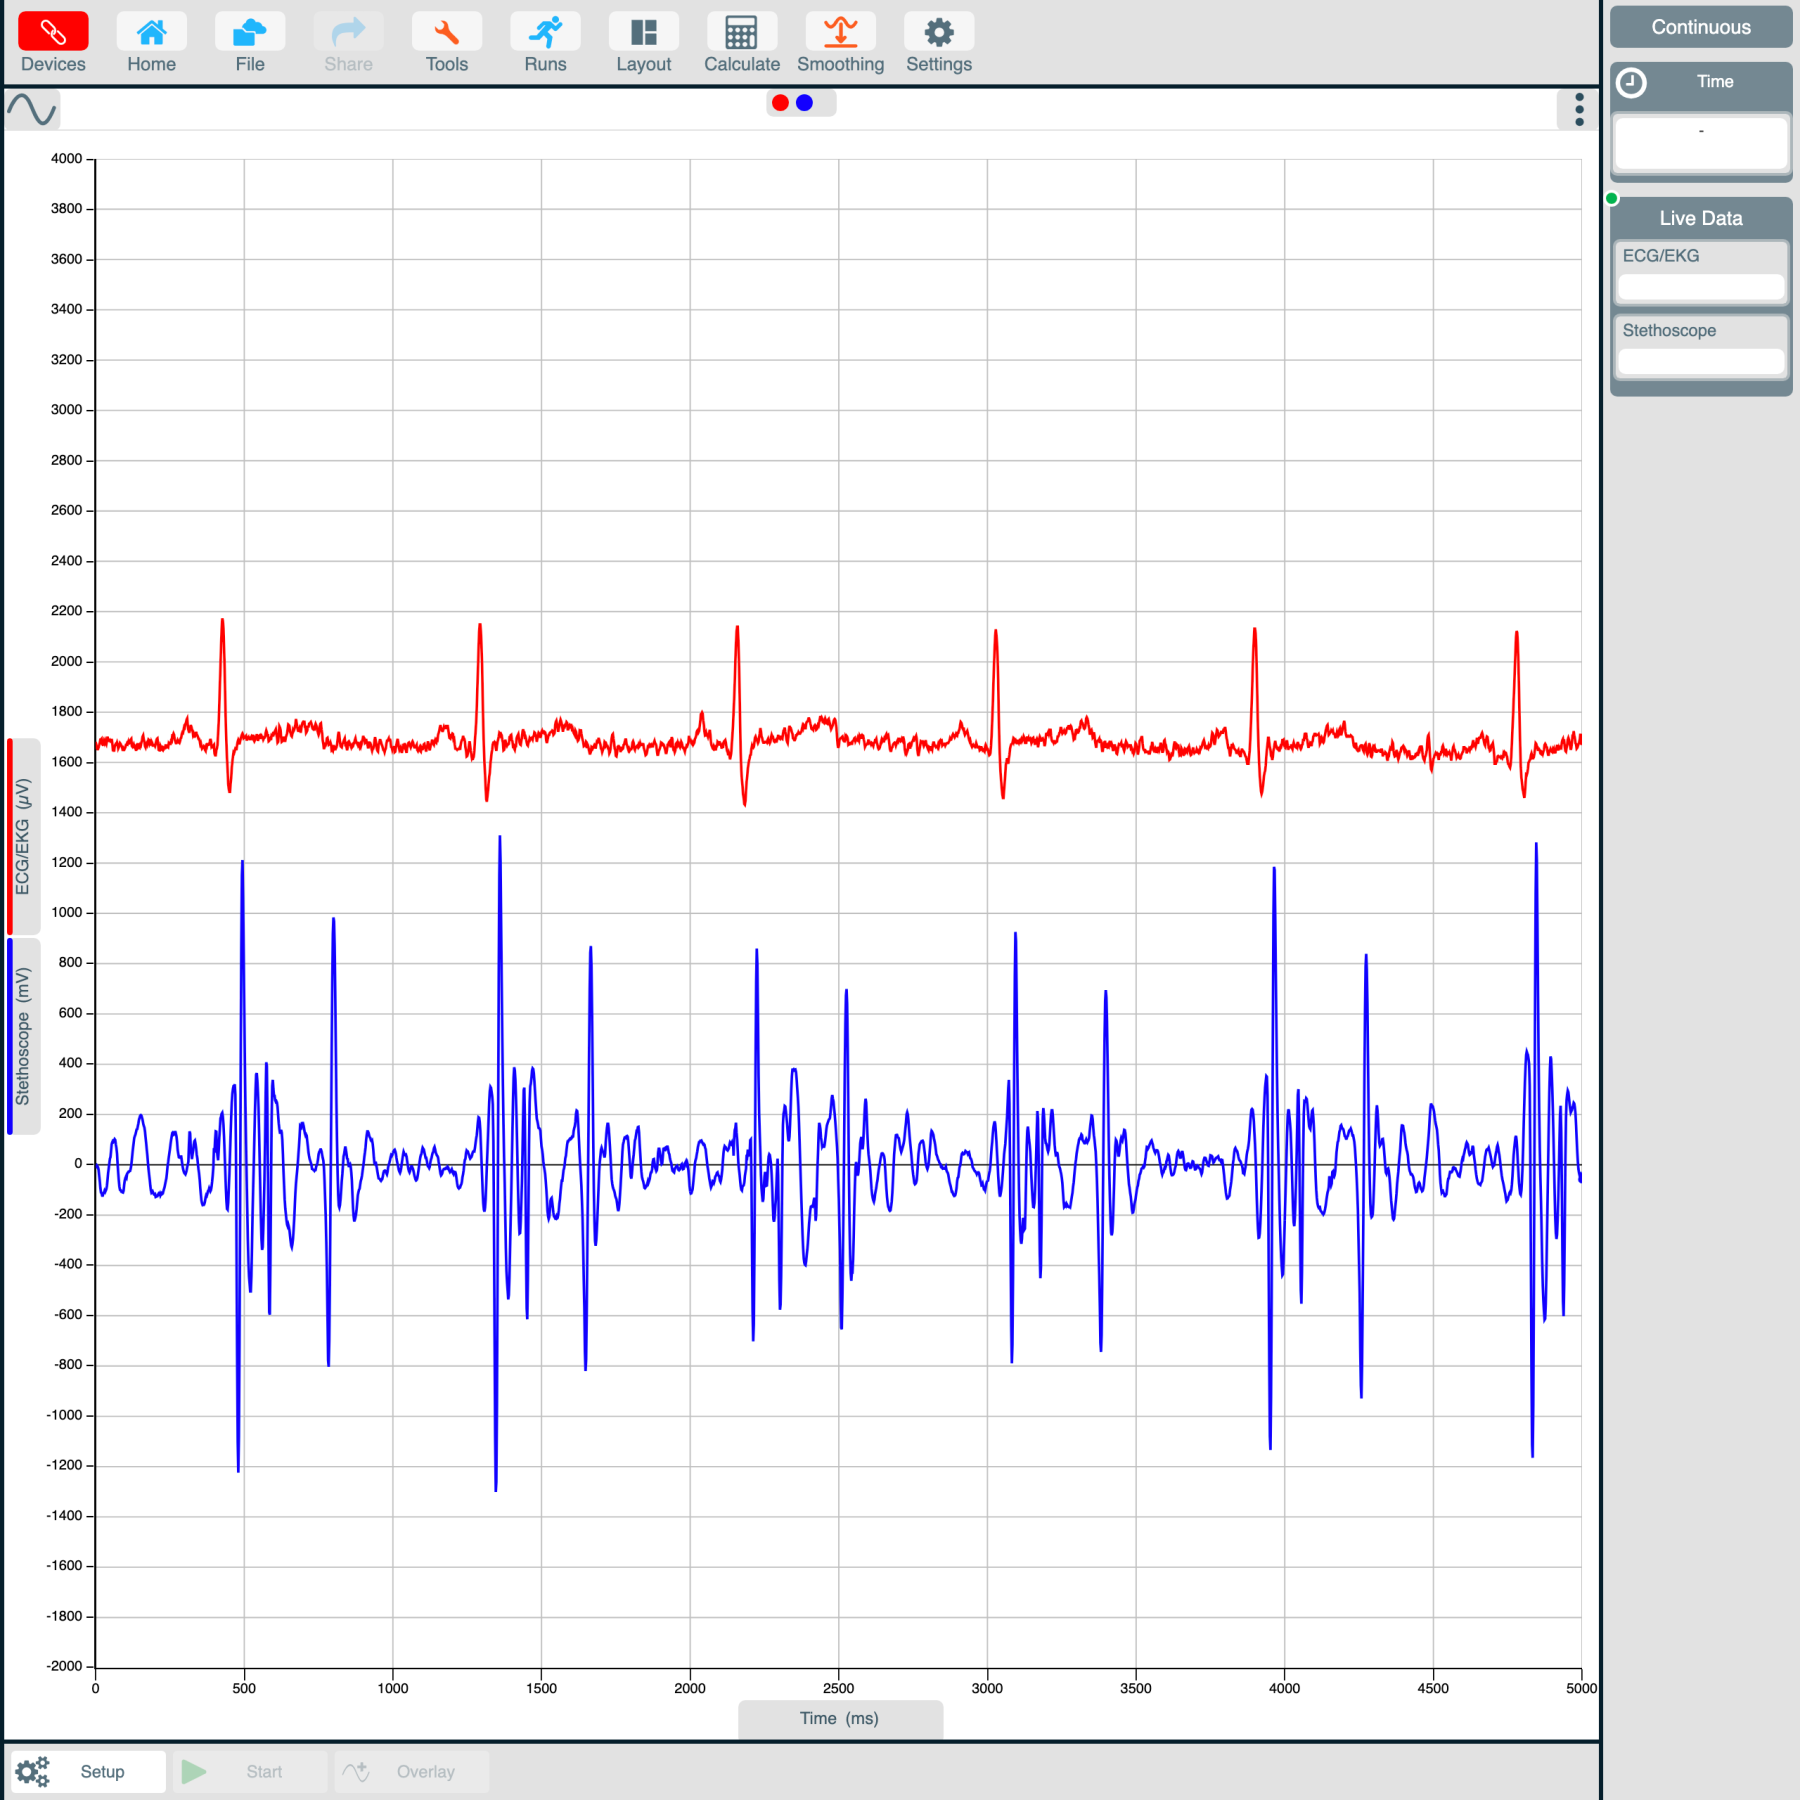Click the sine wave graph icon

click(33, 108)
